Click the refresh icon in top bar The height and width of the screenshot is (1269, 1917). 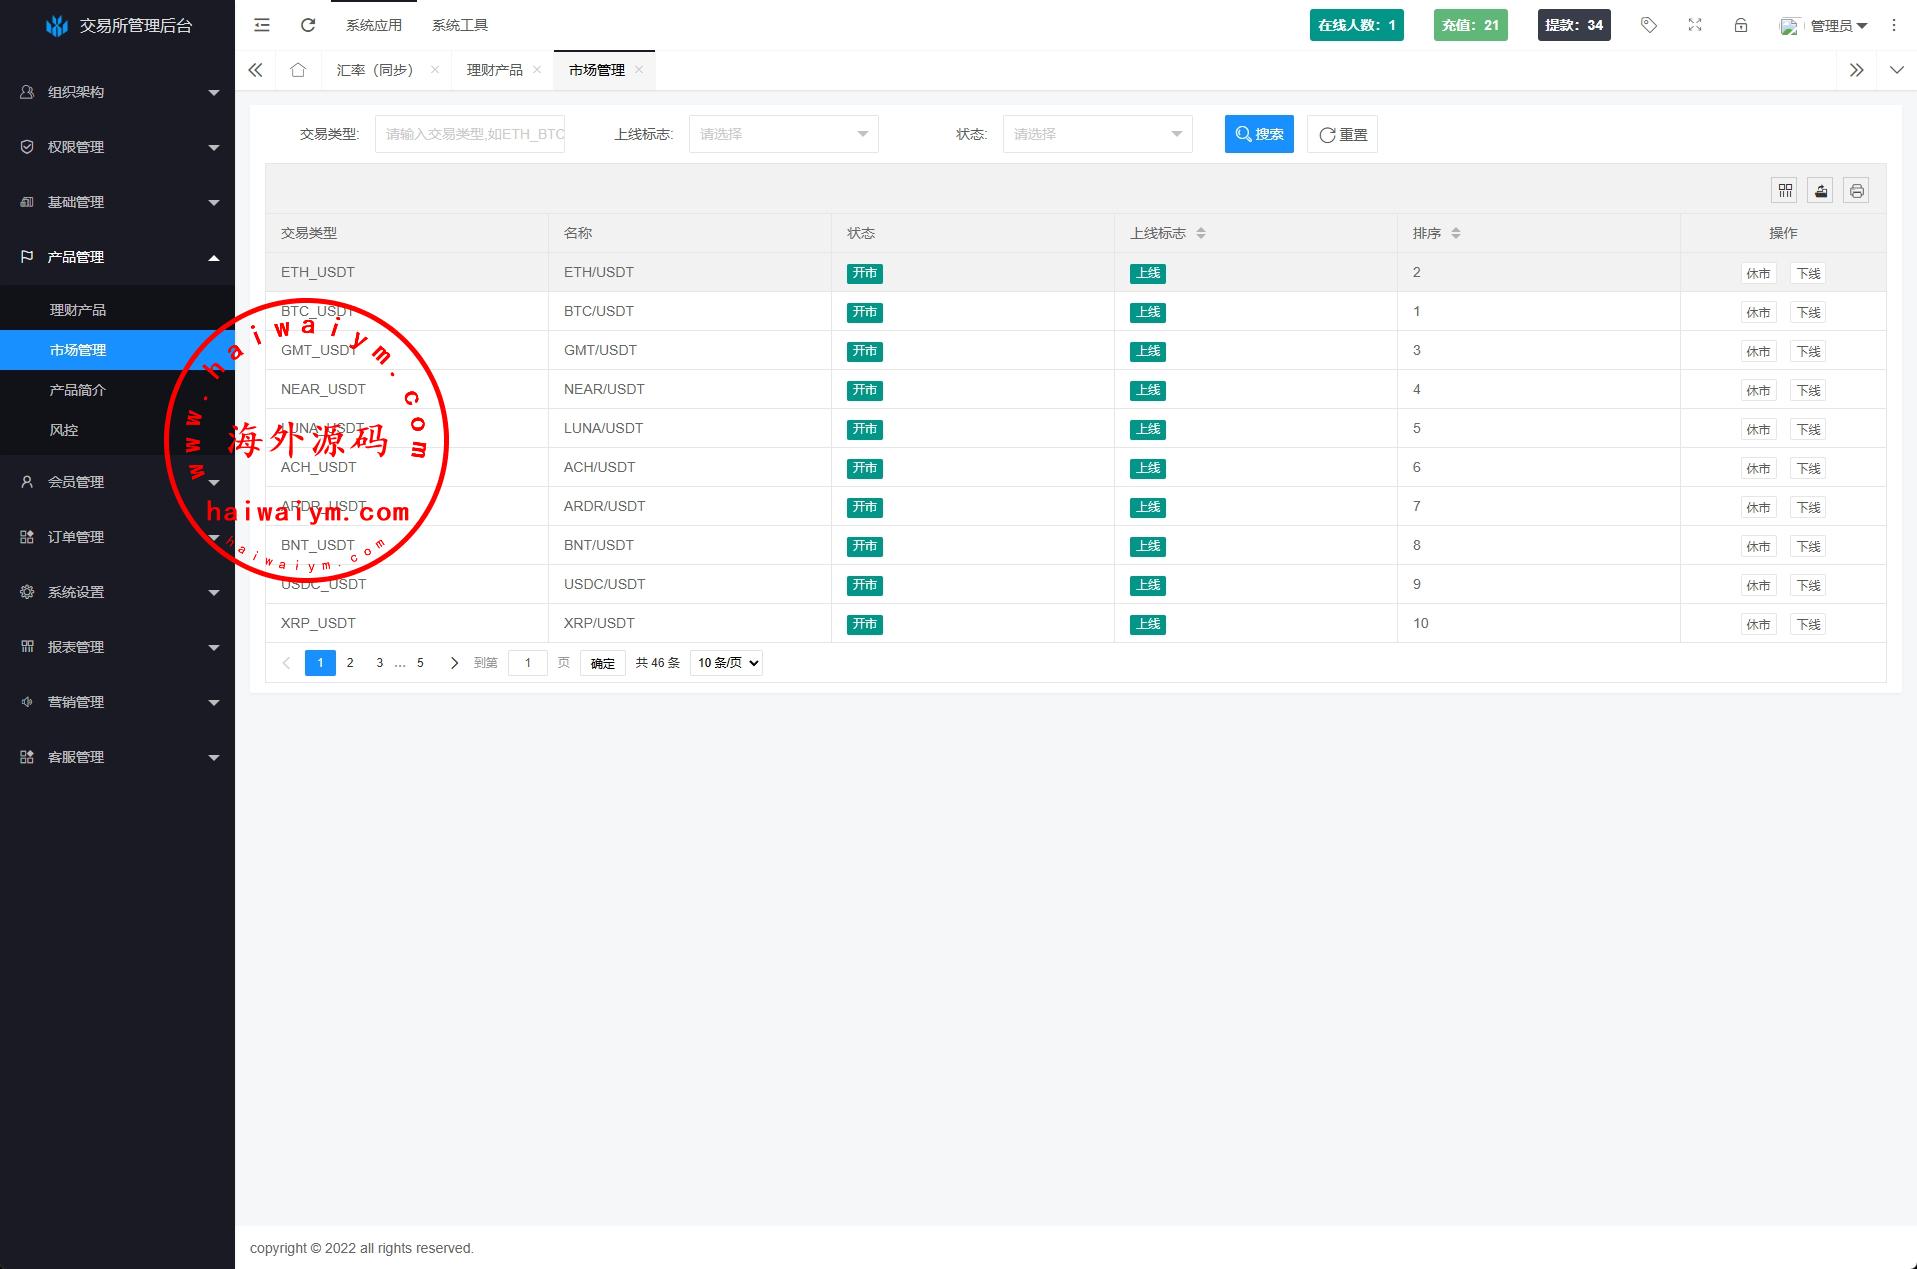(308, 25)
